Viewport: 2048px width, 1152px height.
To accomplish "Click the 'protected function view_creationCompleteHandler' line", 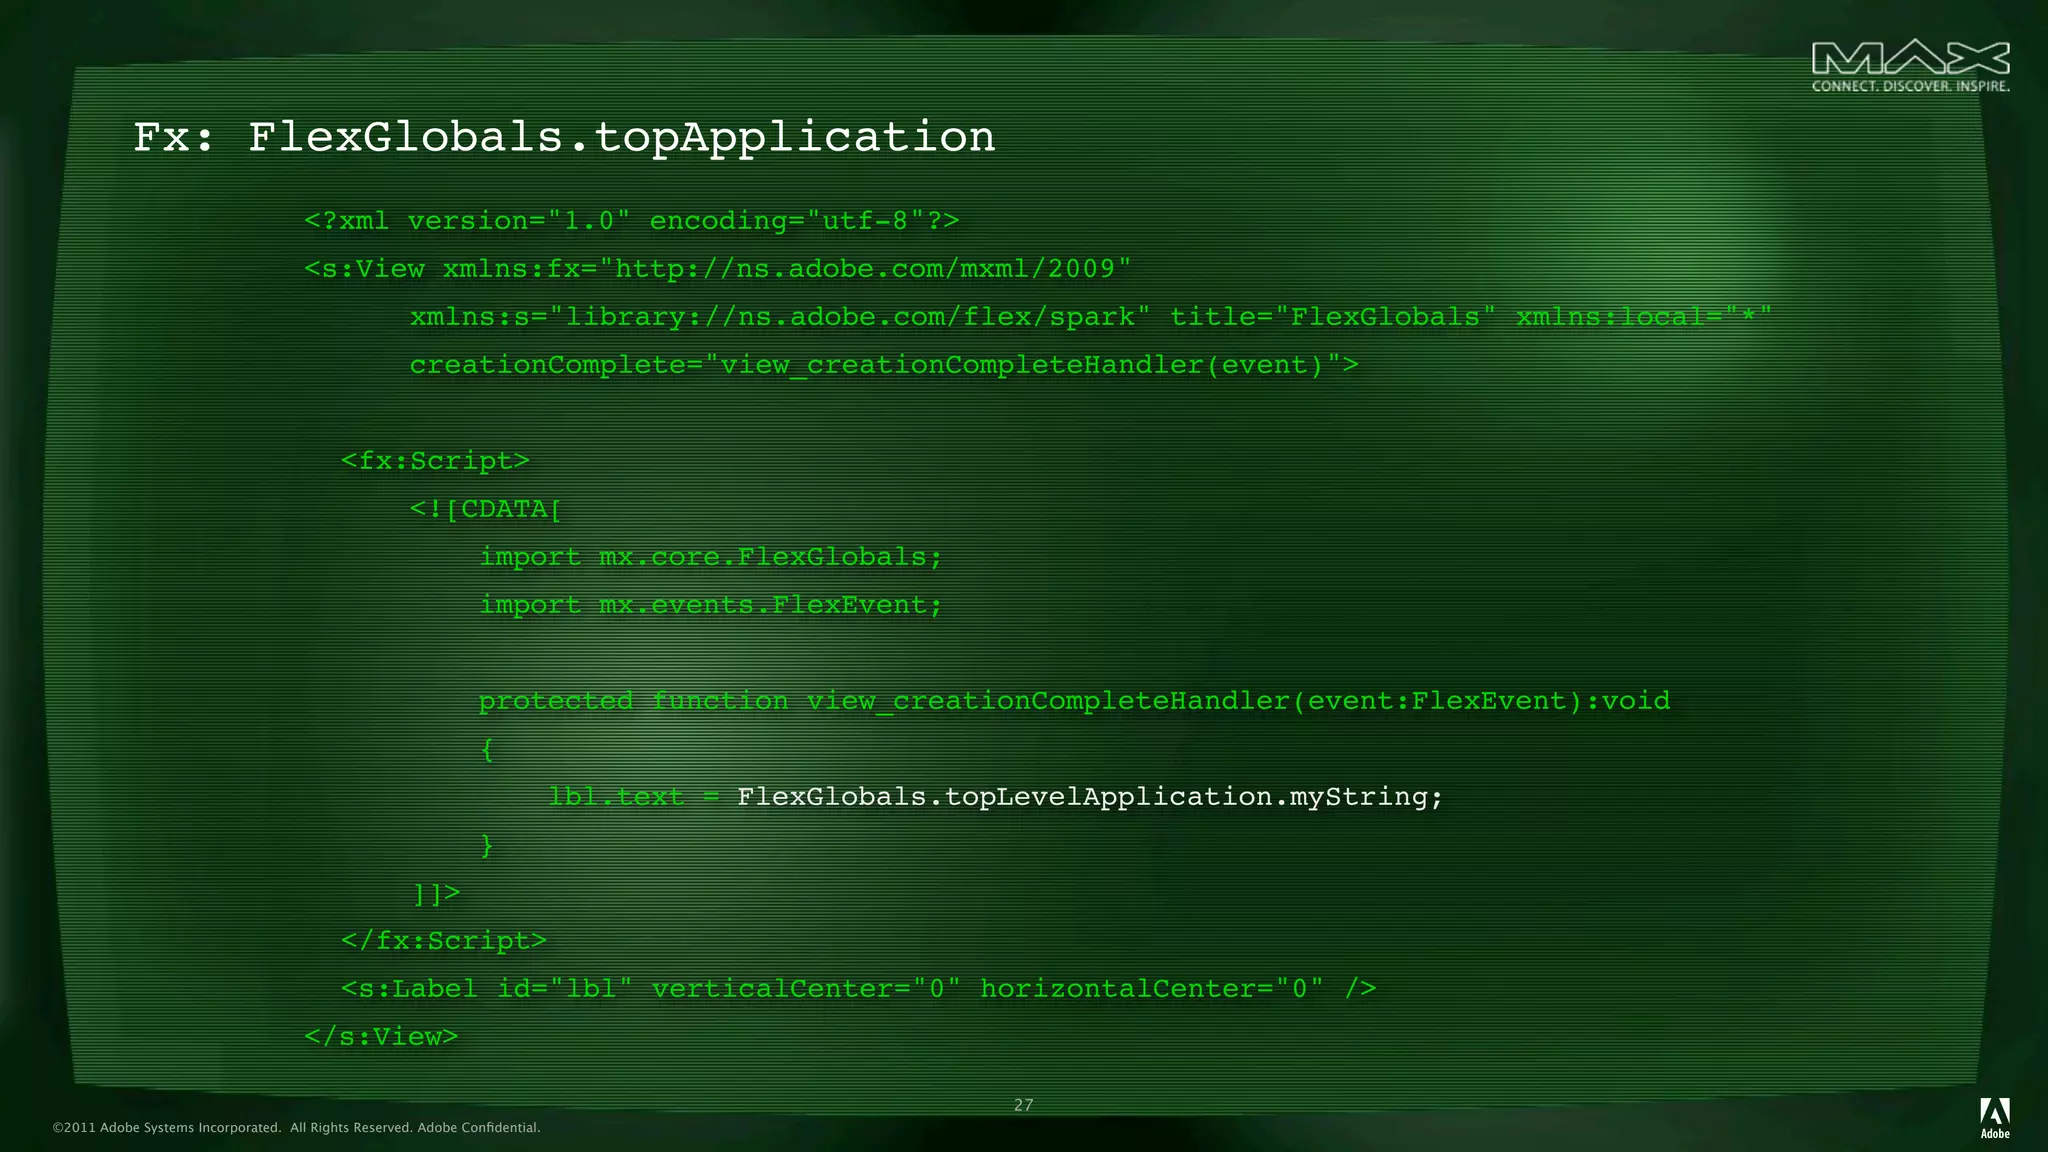I will (1074, 701).
